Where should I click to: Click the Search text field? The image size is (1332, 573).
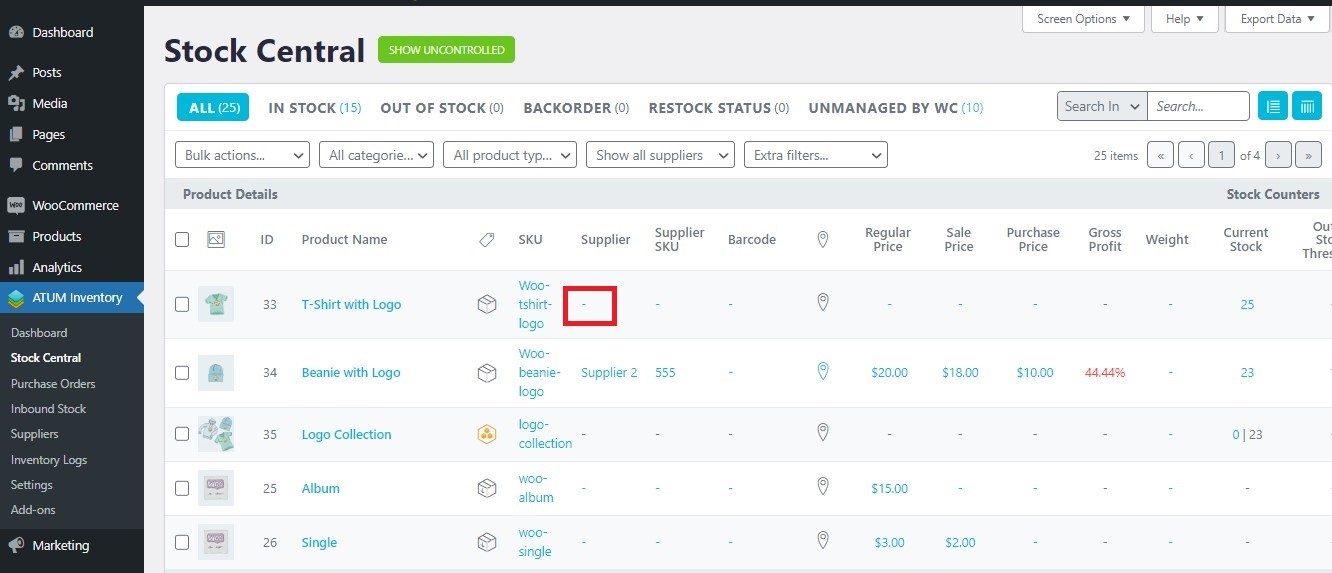click(1198, 106)
